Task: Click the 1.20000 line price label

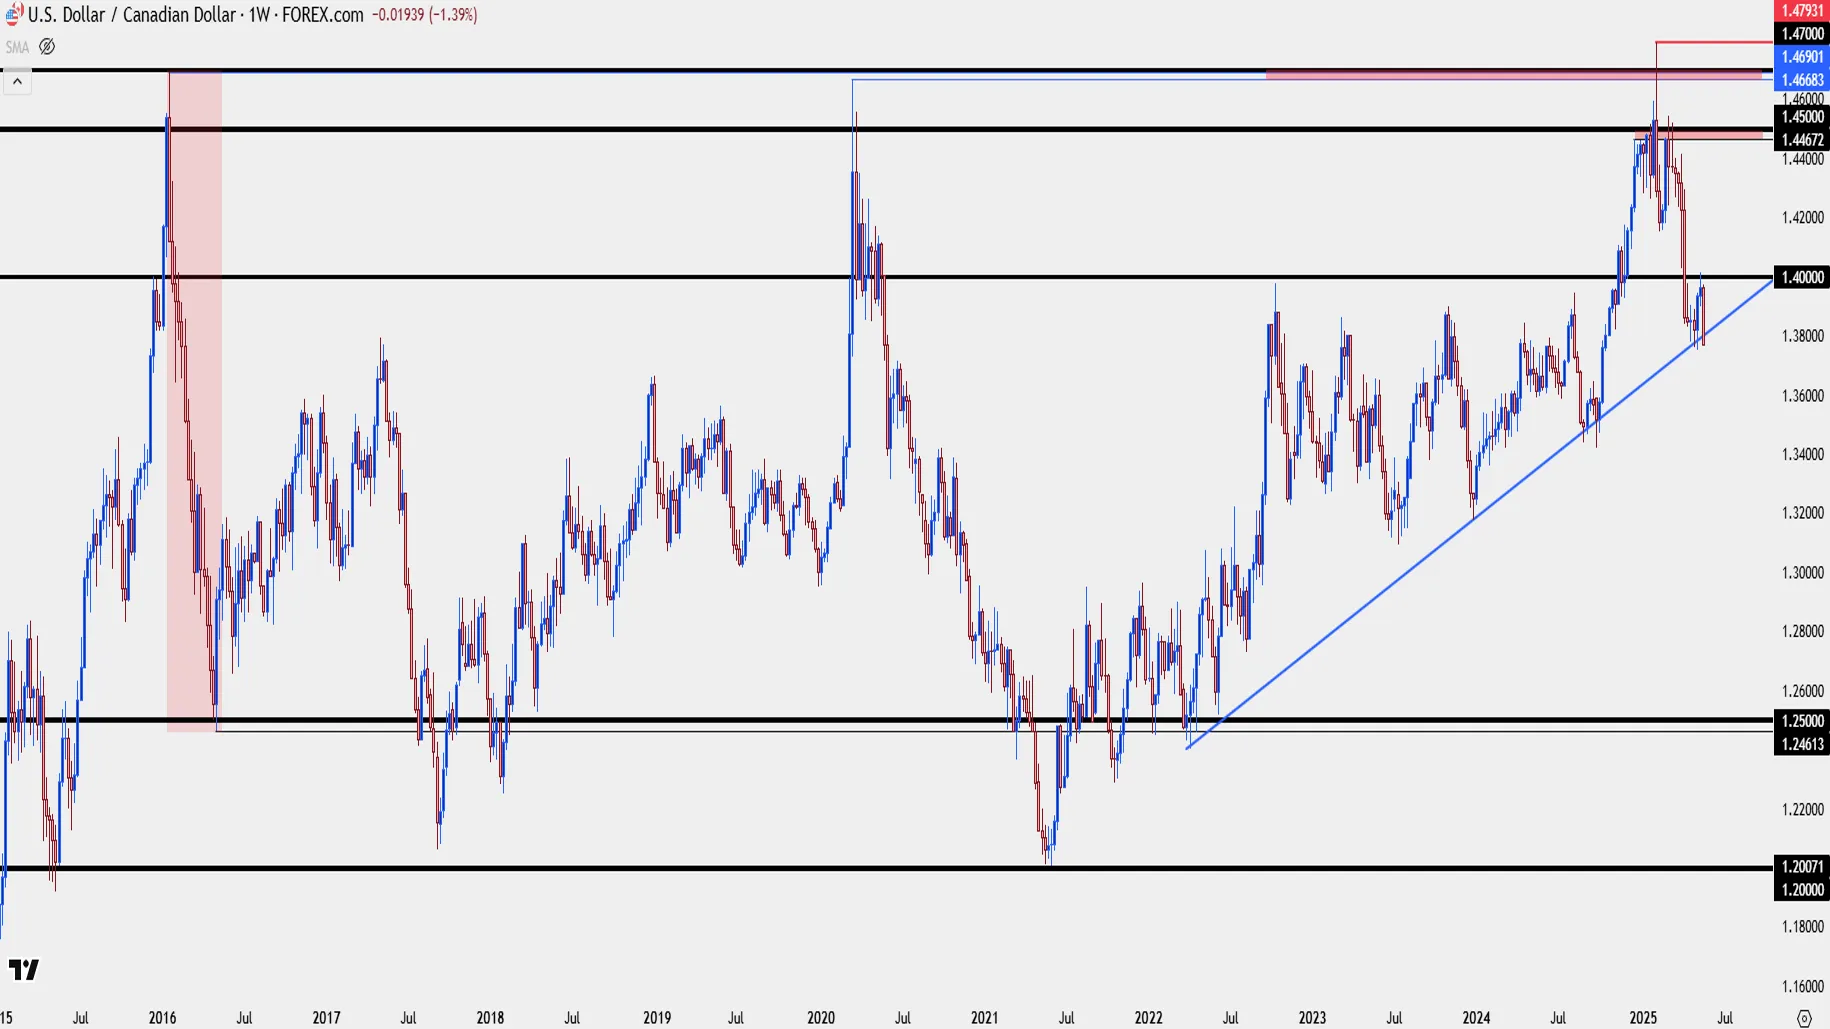Action: pos(1802,889)
